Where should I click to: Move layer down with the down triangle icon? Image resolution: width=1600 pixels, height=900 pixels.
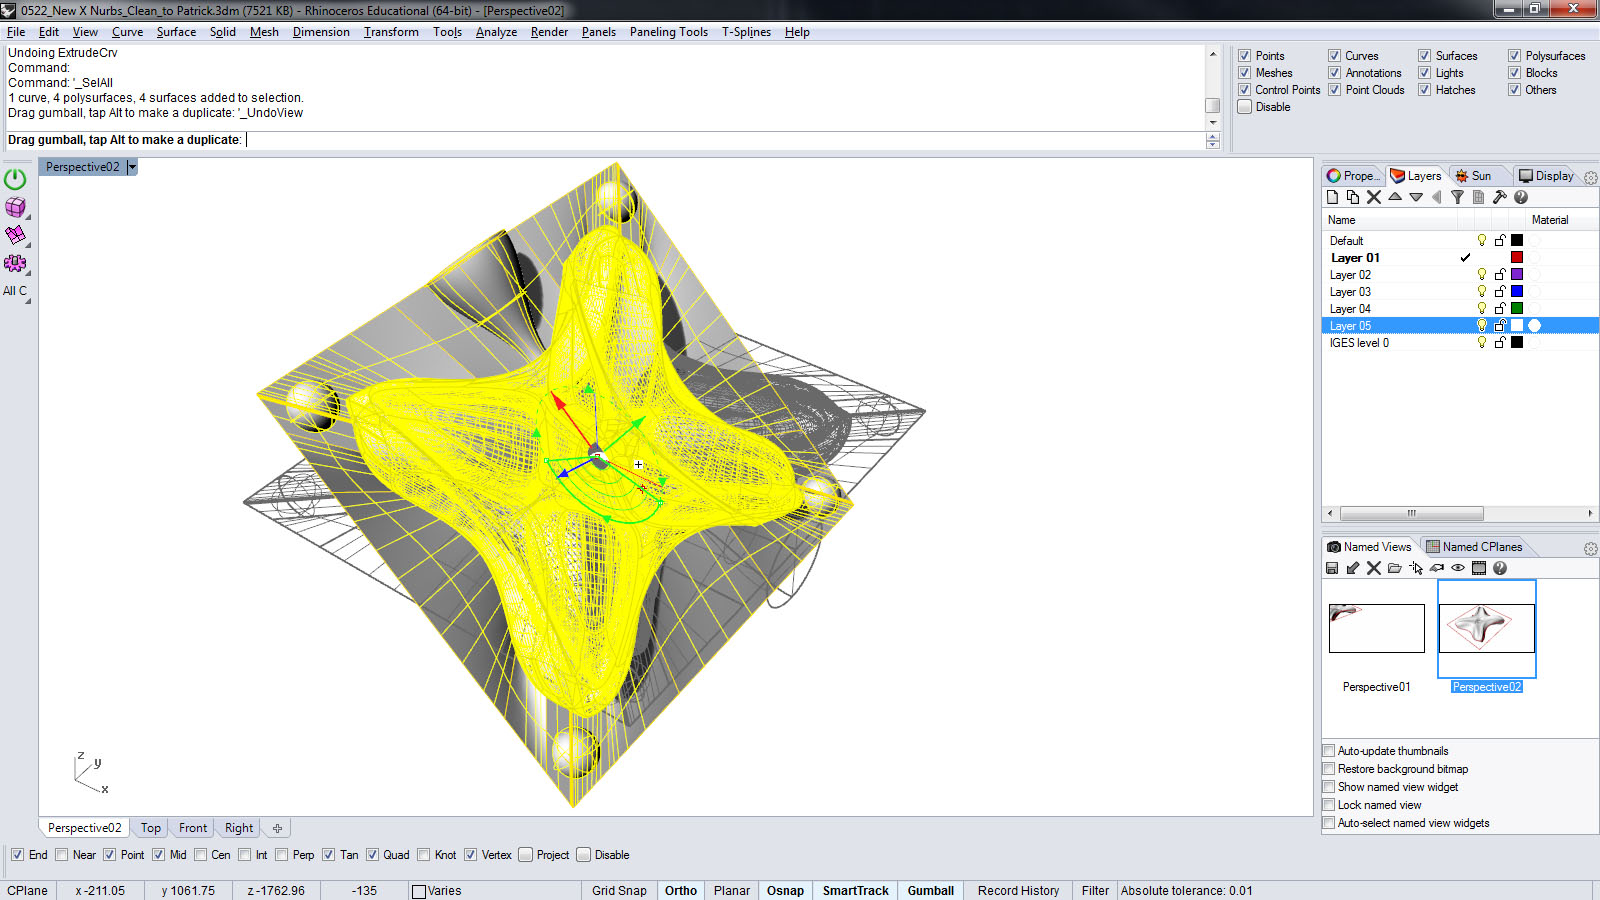tap(1416, 197)
